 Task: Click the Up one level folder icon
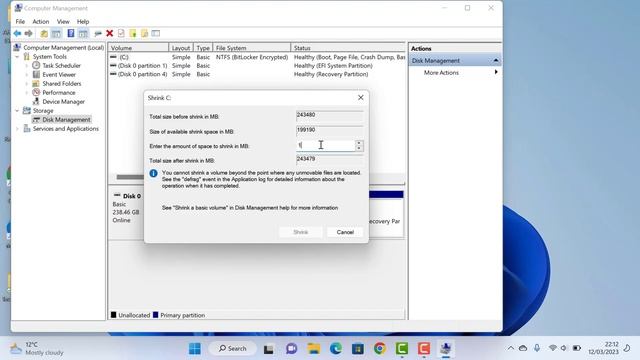point(44,33)
